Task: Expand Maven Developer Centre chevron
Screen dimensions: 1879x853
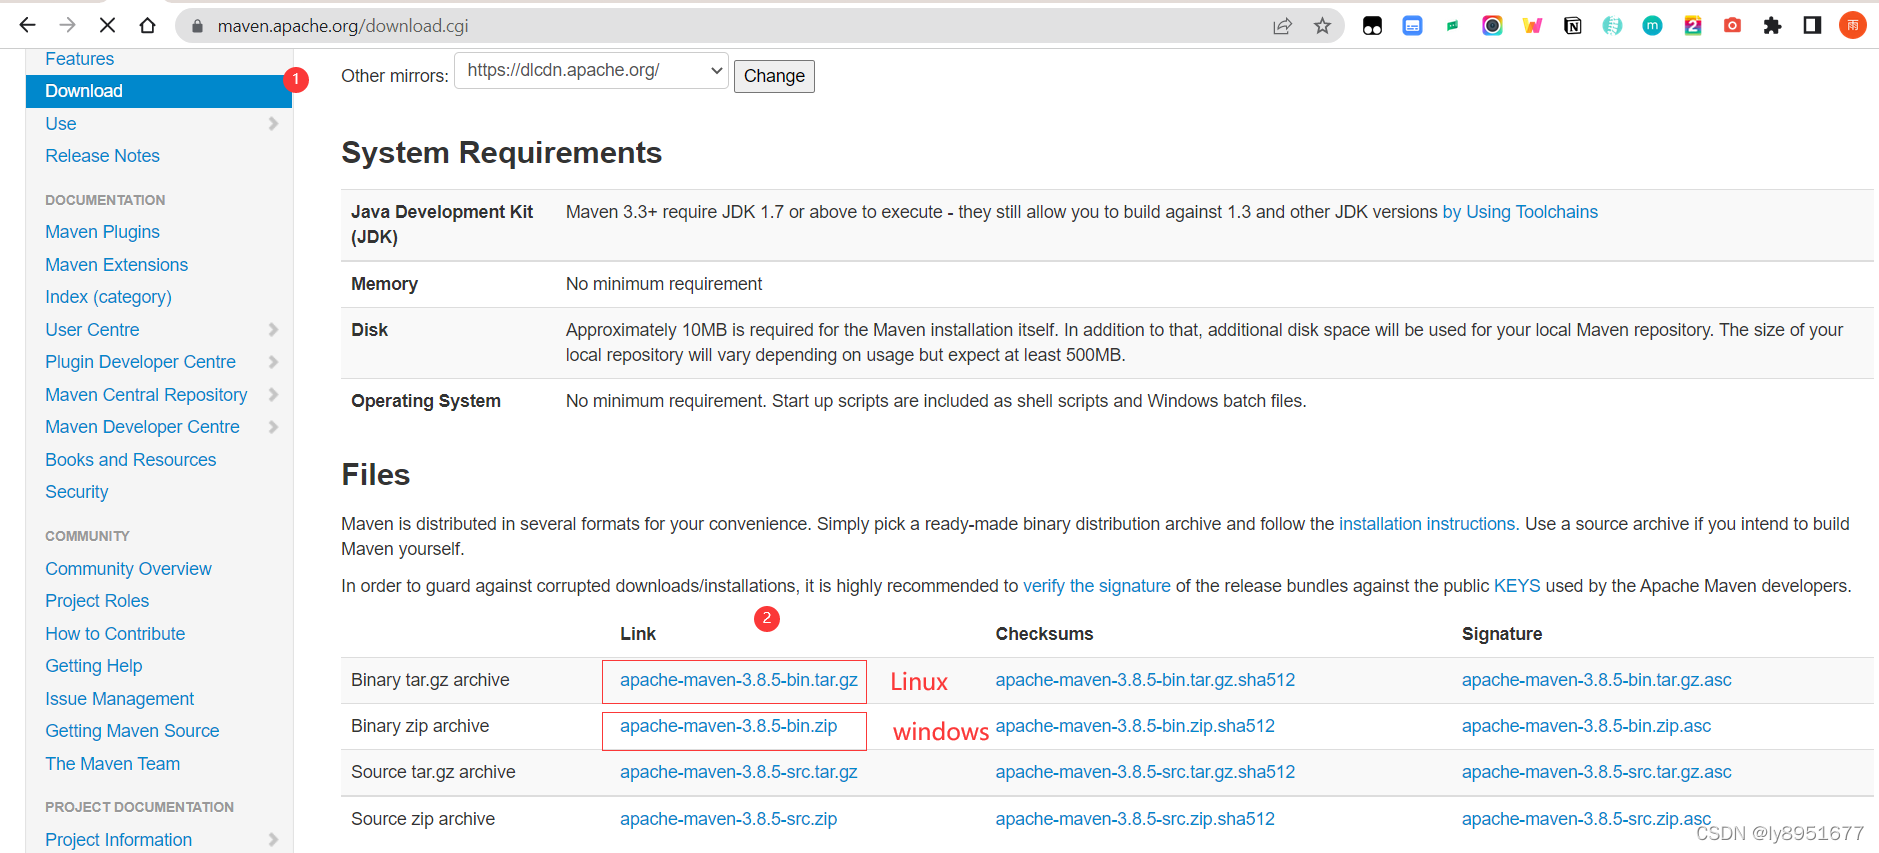Action: pyautogui.click(x=273, y=427)
